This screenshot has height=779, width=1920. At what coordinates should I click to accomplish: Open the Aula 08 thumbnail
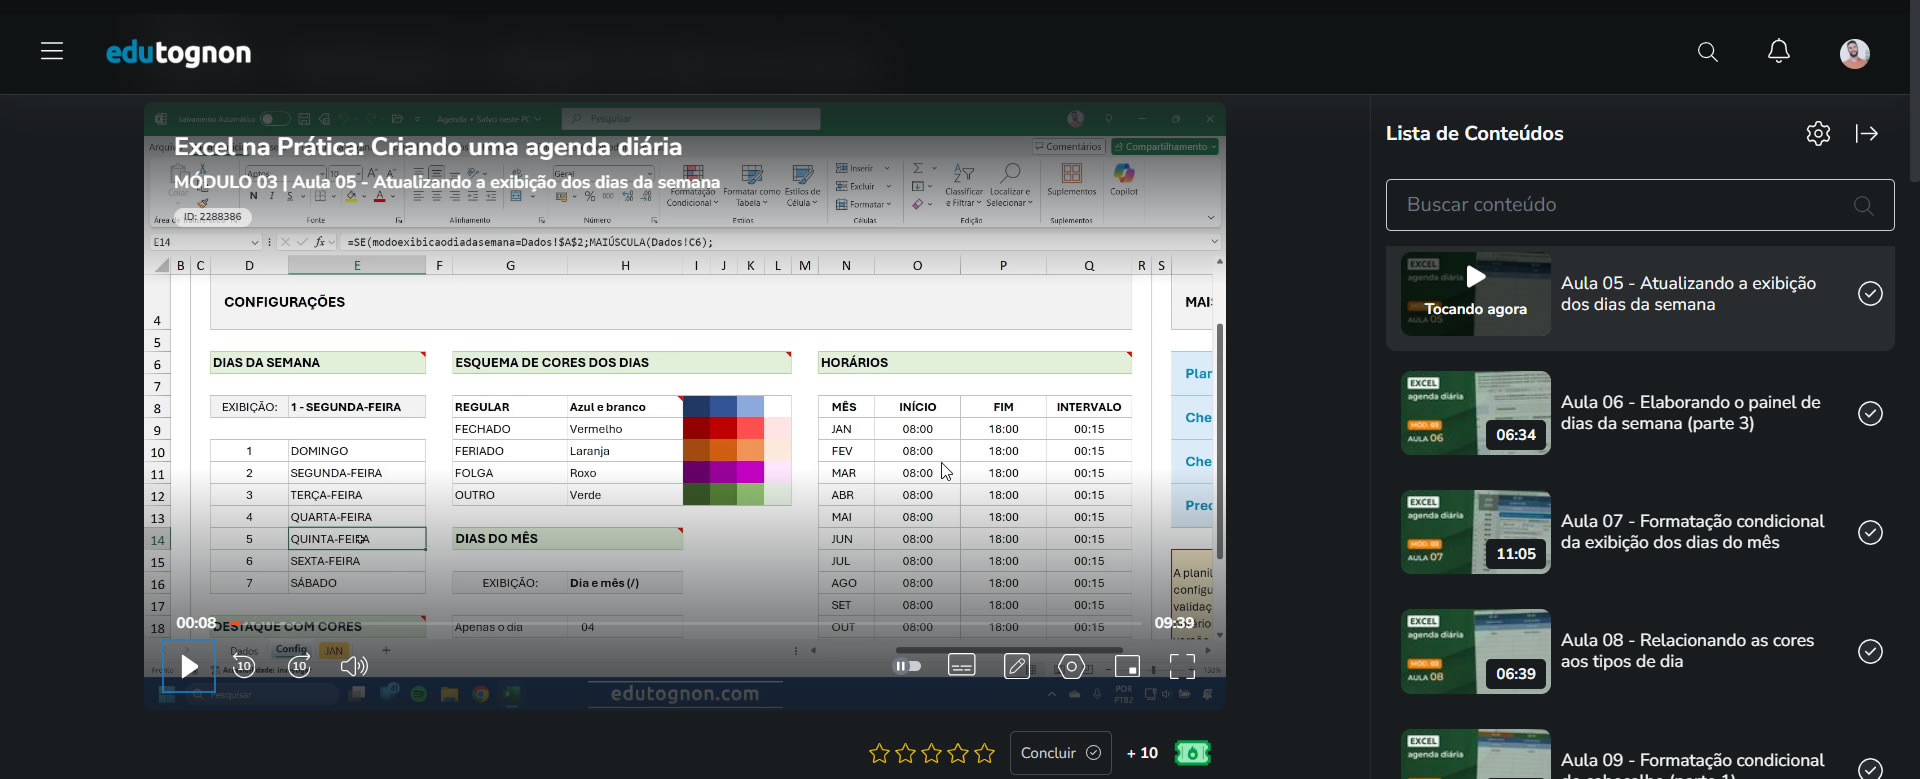tap(1476, 651)
